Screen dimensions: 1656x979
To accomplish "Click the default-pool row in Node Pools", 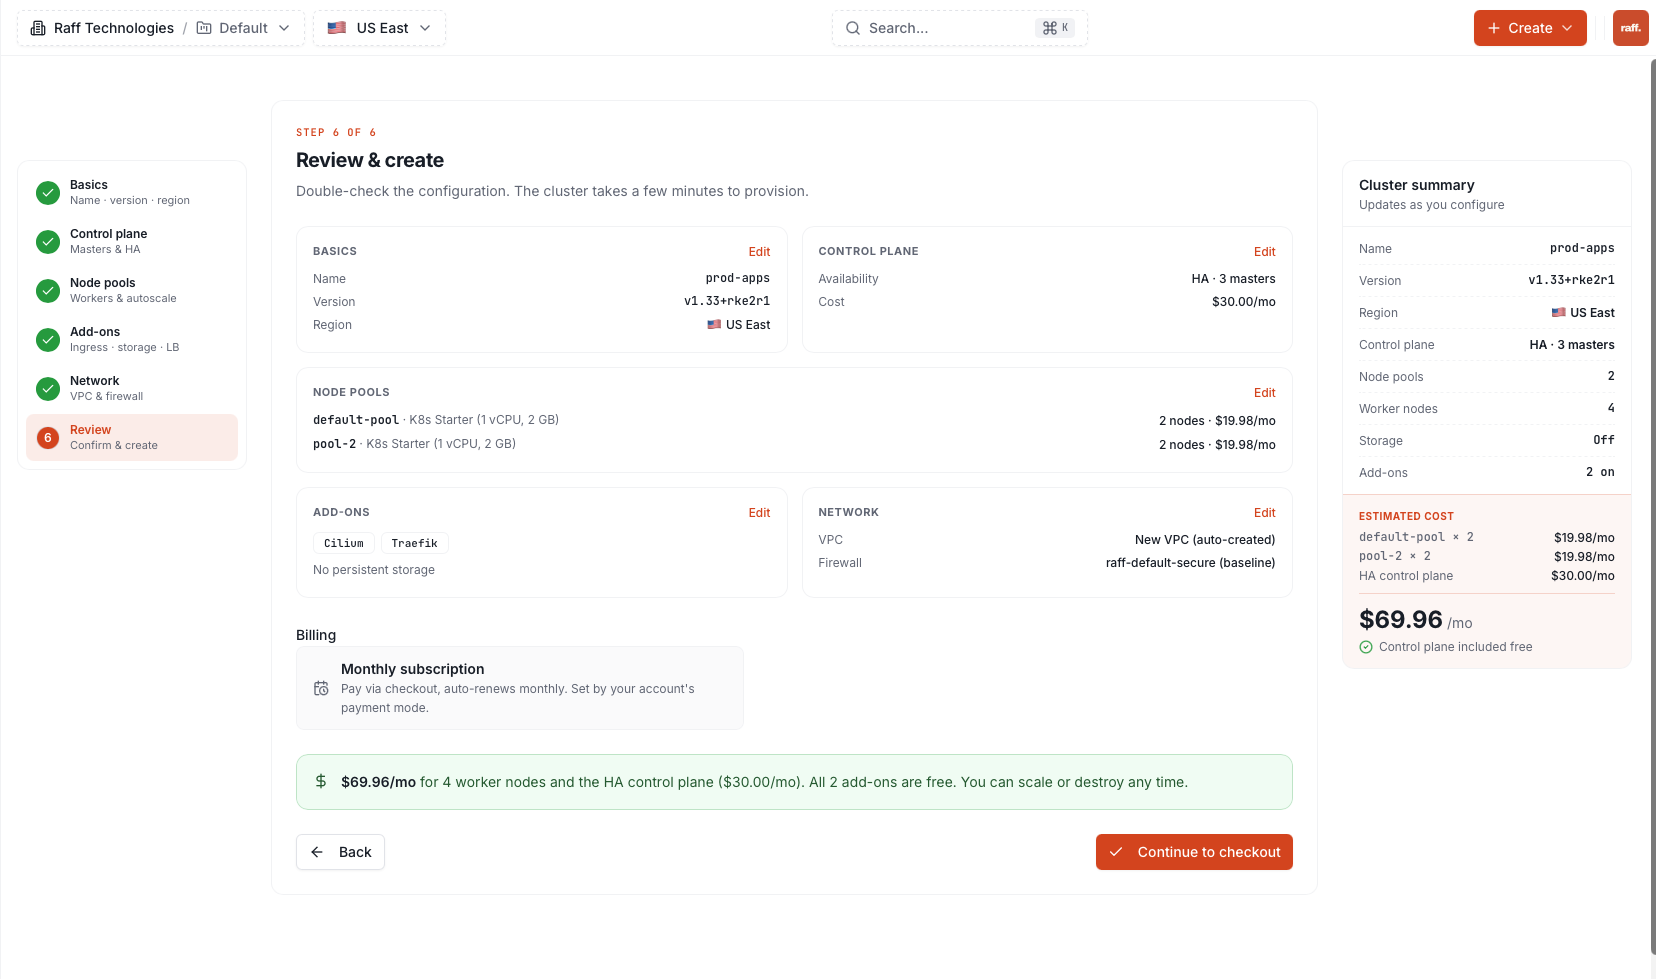I will [794, 420].
